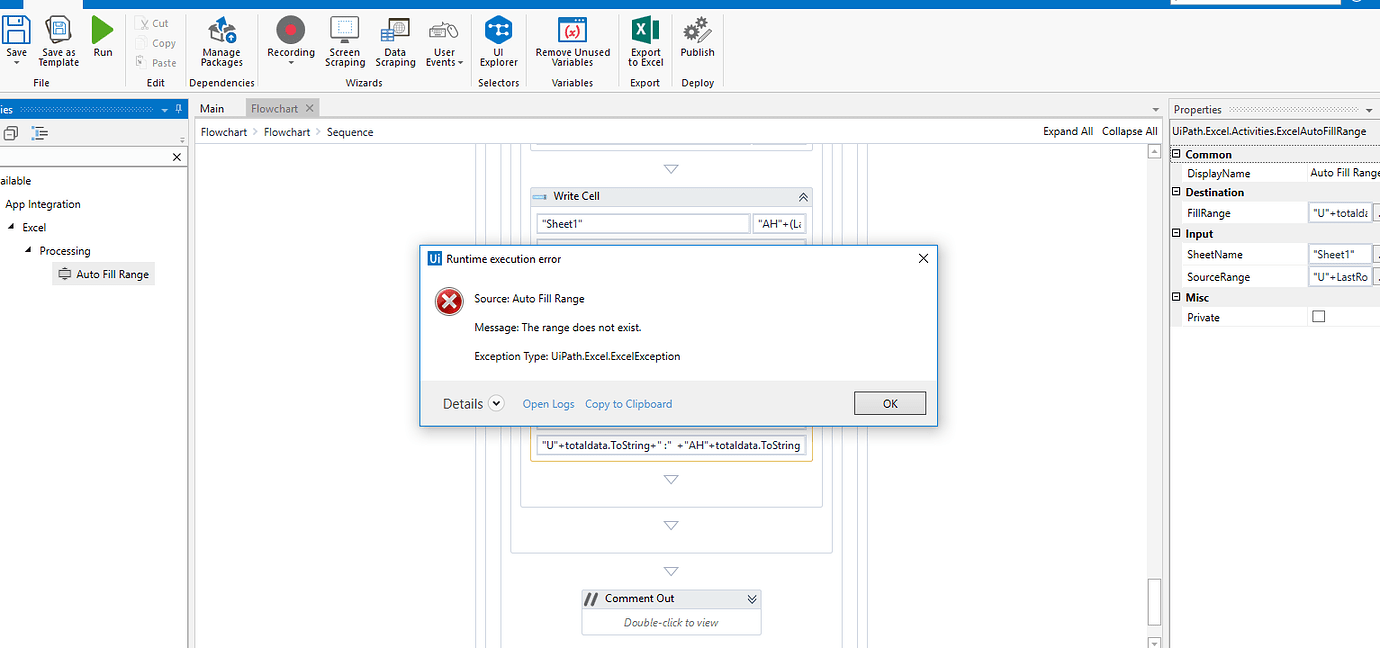Image resolution: width=1380 pixels, height=648 pixels.
Task: Click Collapse All in designer
Action: coord(1129,131)
